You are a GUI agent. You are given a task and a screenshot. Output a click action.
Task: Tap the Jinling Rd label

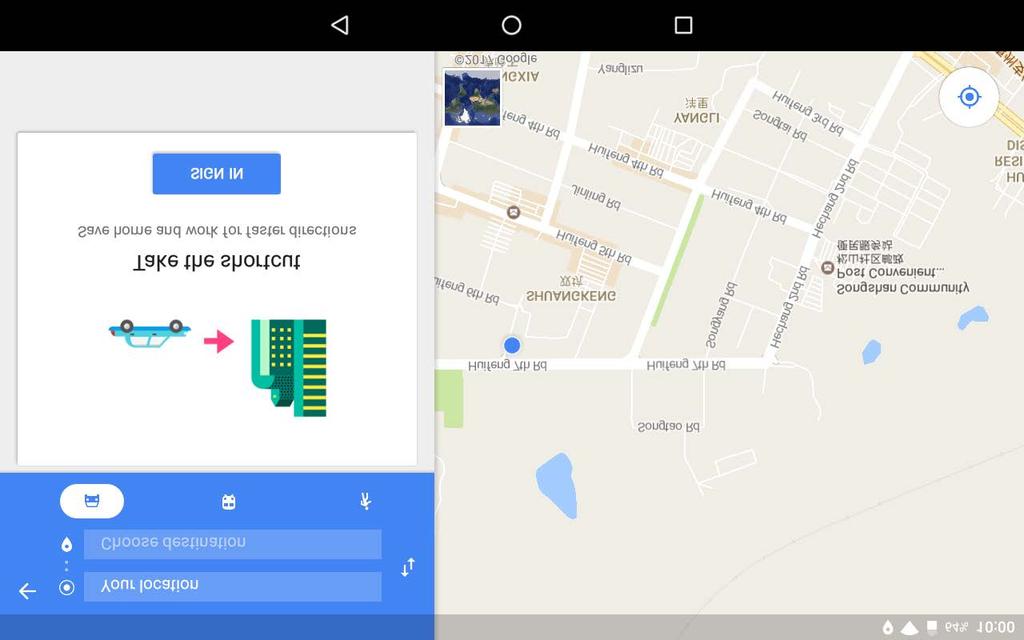tap(596, 197)
